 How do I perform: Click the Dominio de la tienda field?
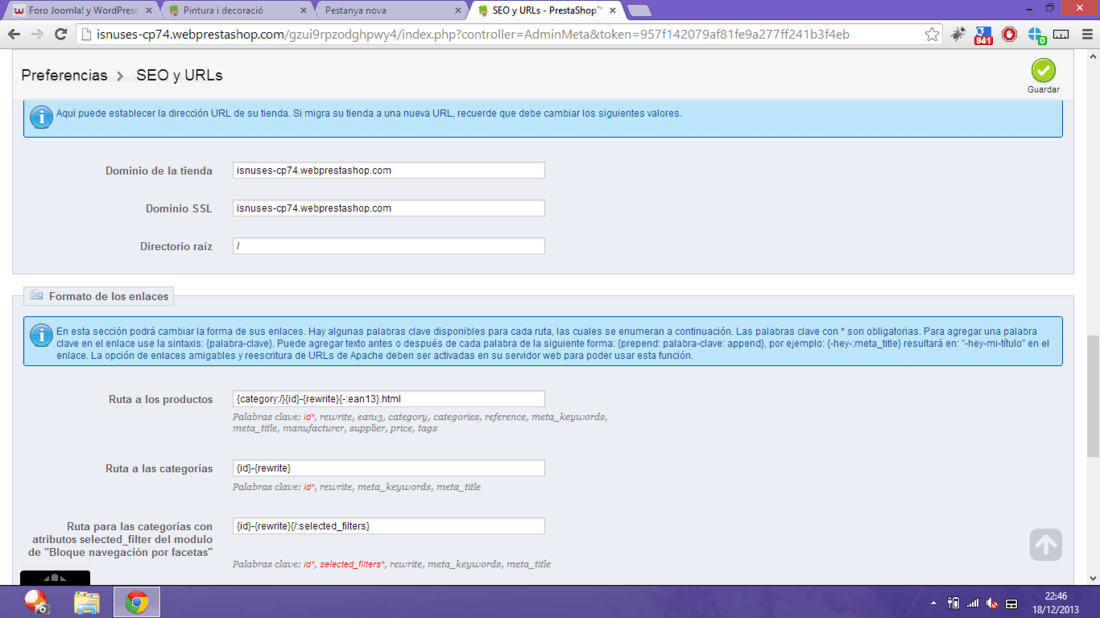pyautogui.click(x=389, y=170)
